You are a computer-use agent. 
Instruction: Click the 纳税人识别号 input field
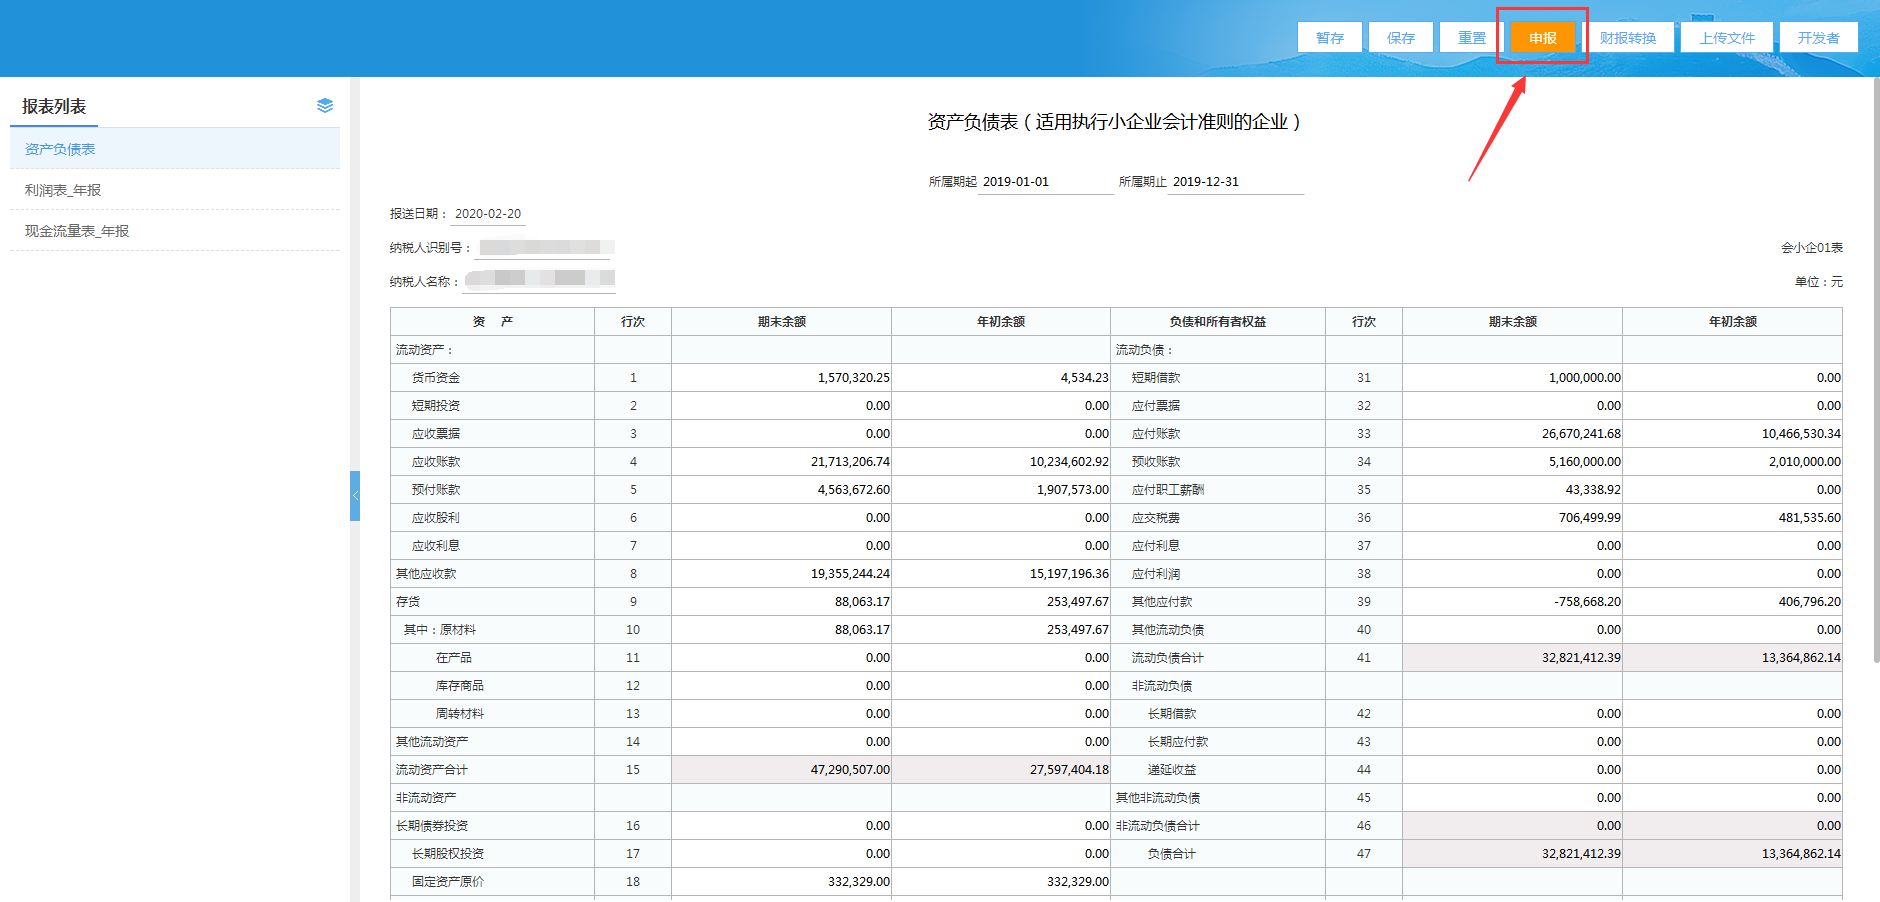pyautogui.click(x=543, y=248)
